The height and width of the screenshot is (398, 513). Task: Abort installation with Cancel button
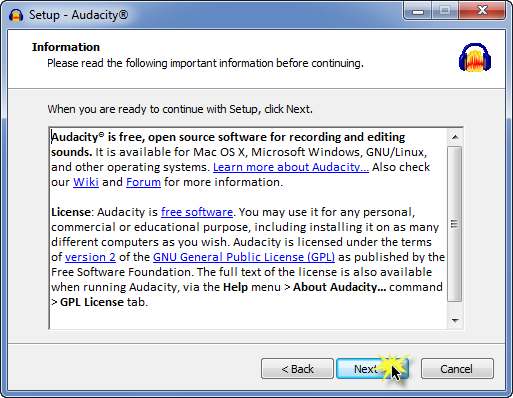(x=457, y=369)
